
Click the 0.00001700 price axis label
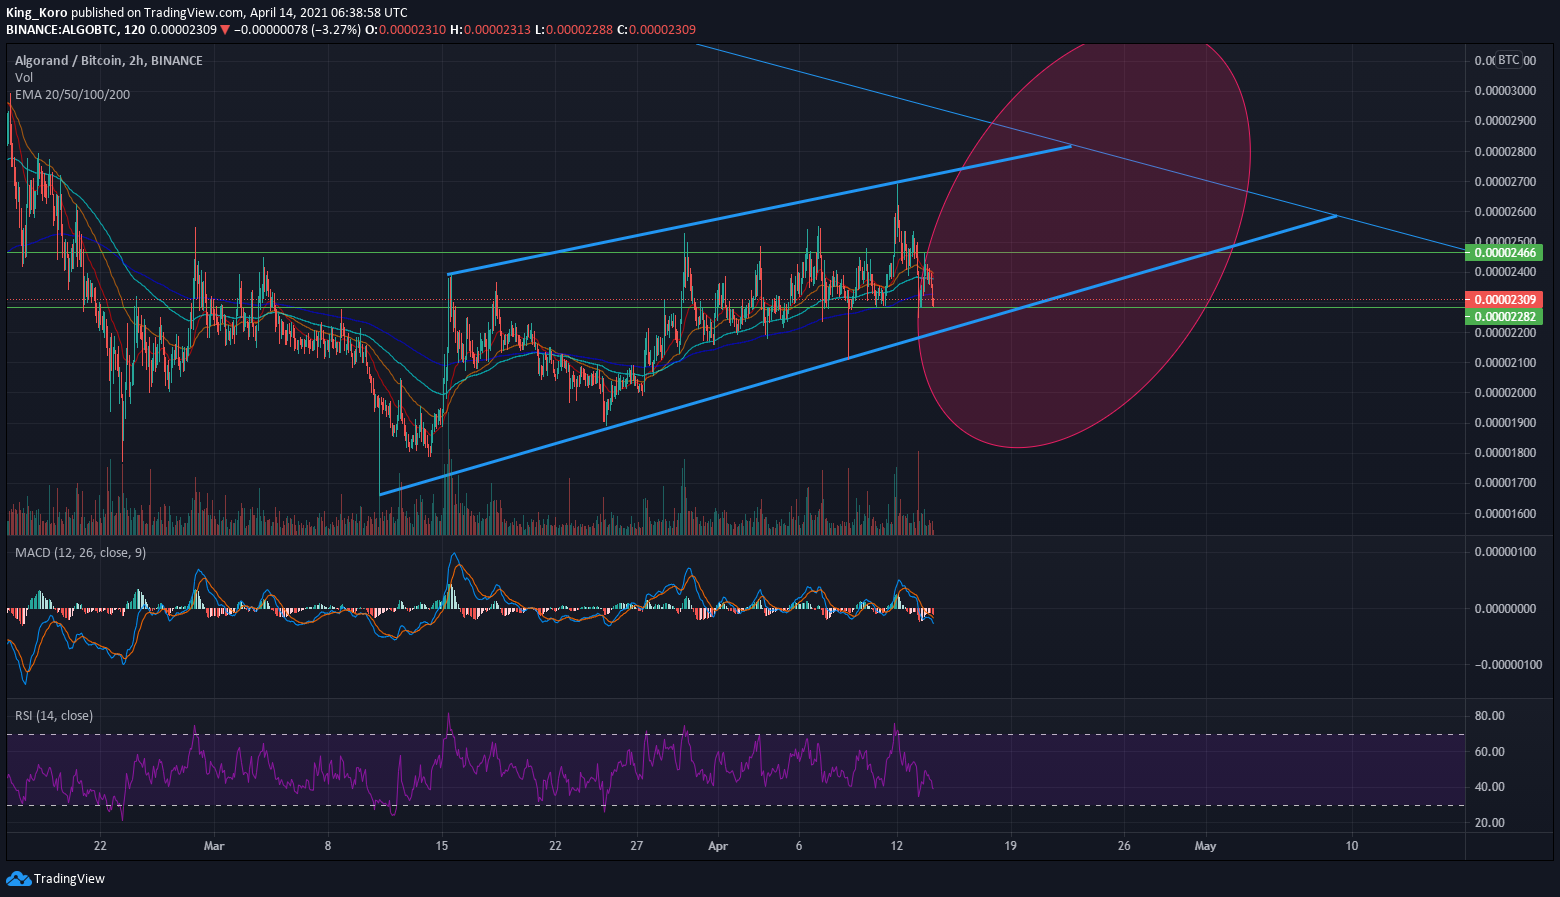[x=1505, y=482]
